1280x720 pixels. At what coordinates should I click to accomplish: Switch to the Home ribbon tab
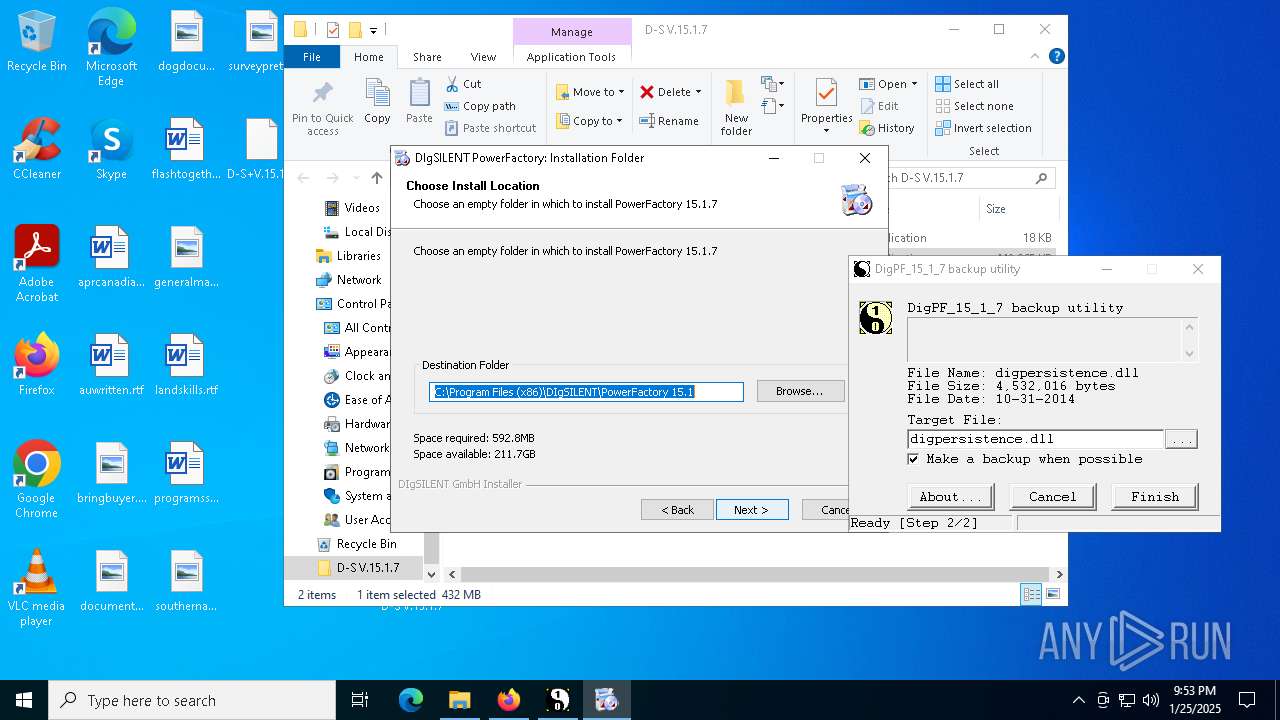(368, 57)
